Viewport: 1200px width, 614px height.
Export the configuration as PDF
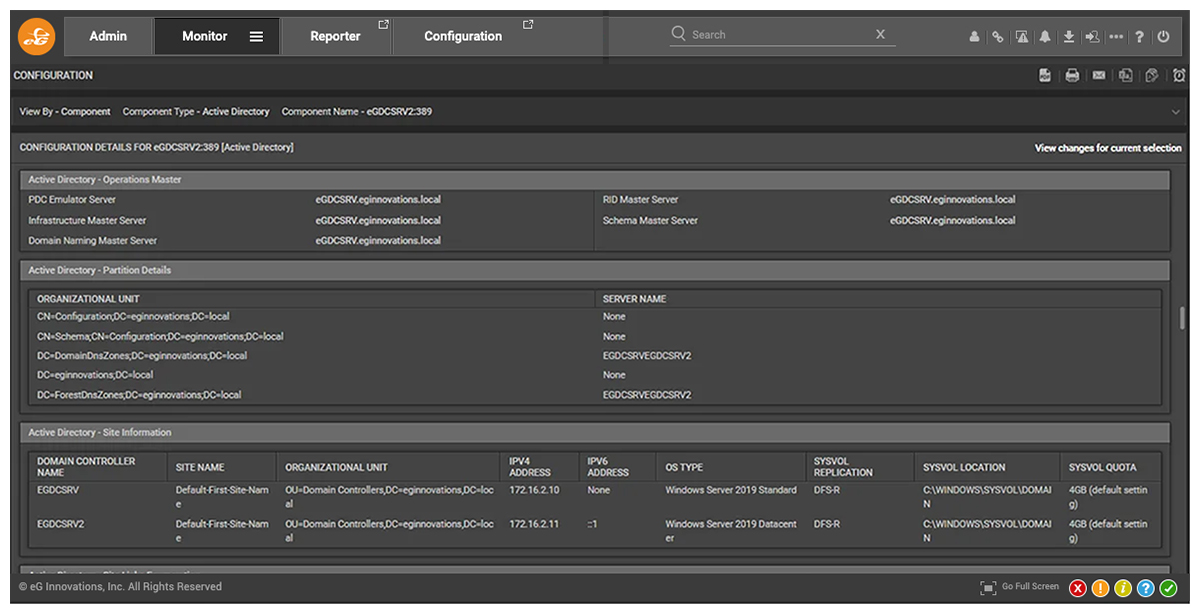coord(1045,75)
